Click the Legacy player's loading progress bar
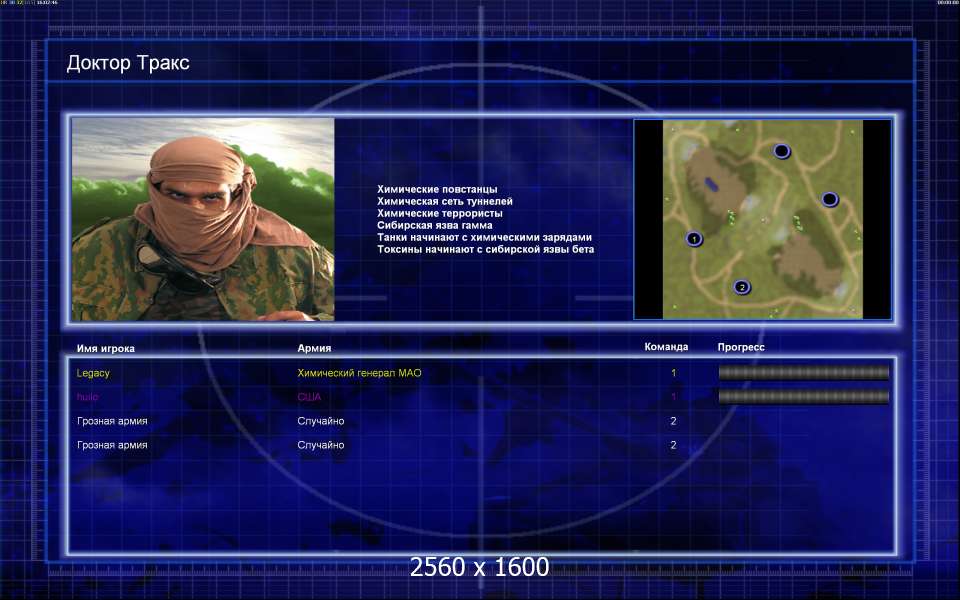 click(x=803, y=373)
